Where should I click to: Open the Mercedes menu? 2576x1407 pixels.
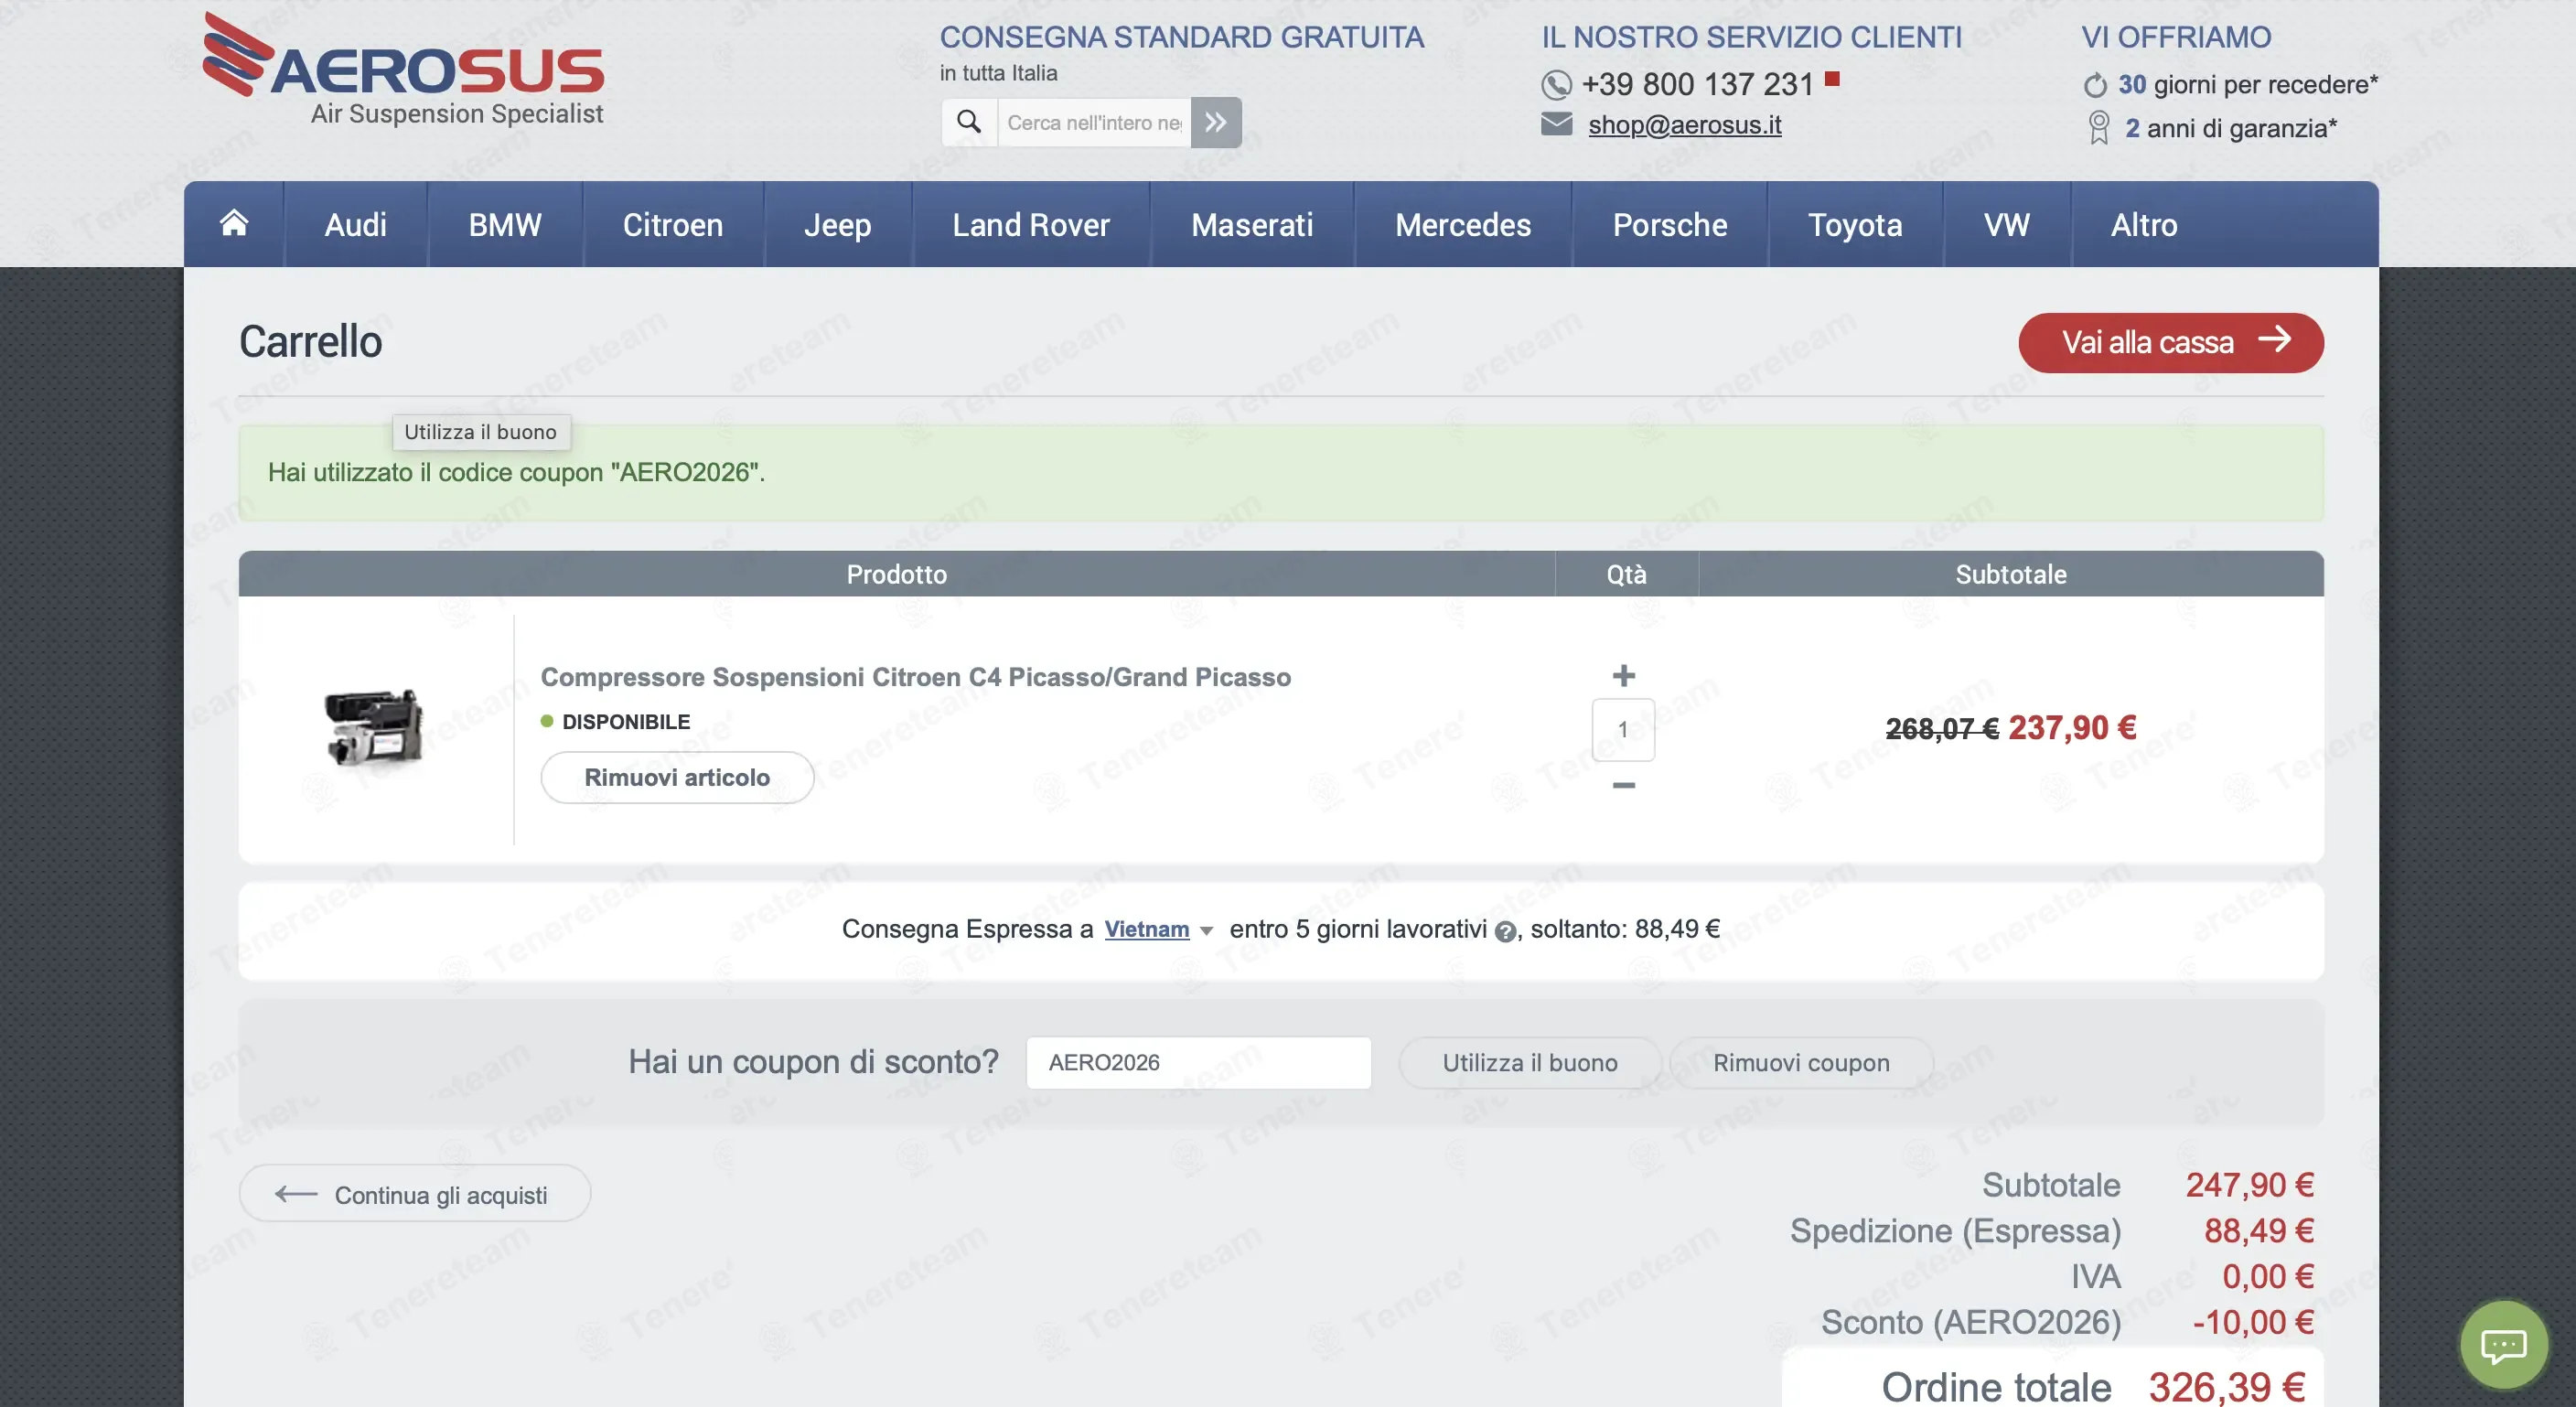pos(1463,225)
